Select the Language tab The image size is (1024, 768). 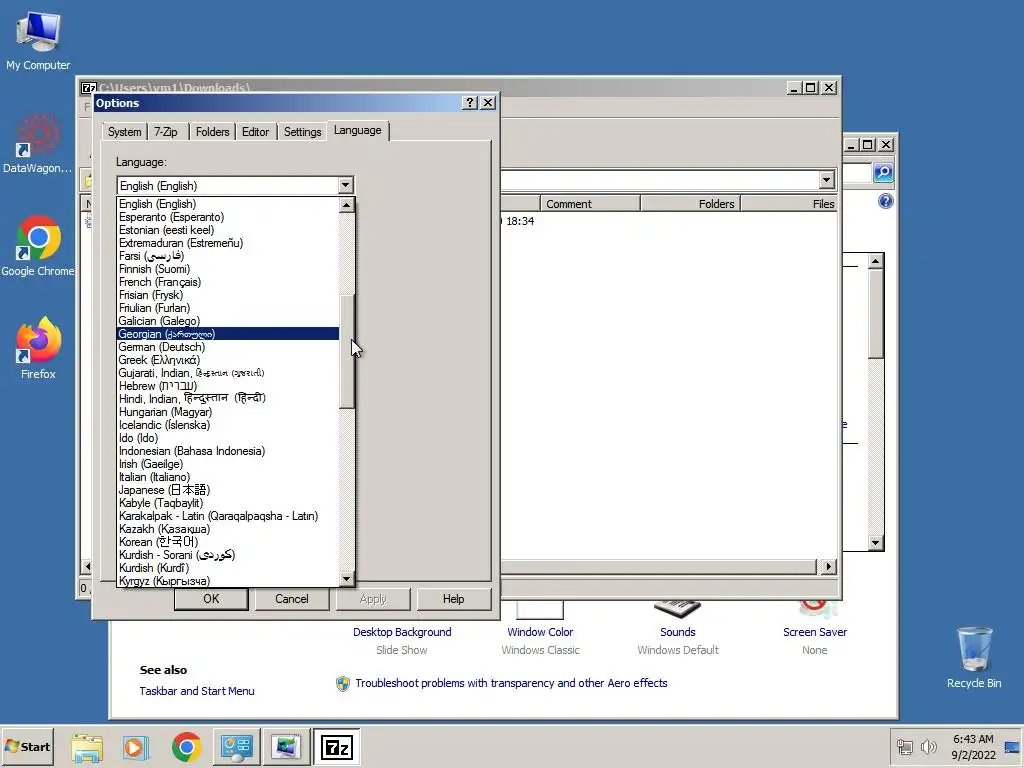pyautogui.click(x=358, y=131)
